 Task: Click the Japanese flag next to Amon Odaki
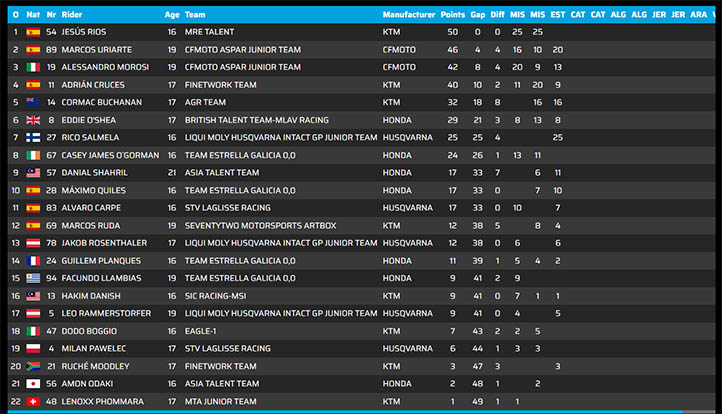[33, 384]
